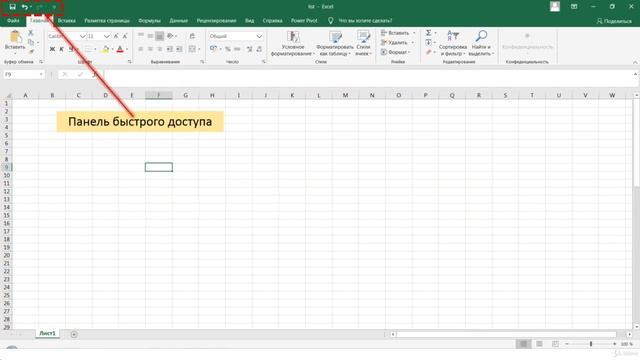Click the Format (Формат) cells button
This screenshot has height=360, width=640.
click(396, 52)
